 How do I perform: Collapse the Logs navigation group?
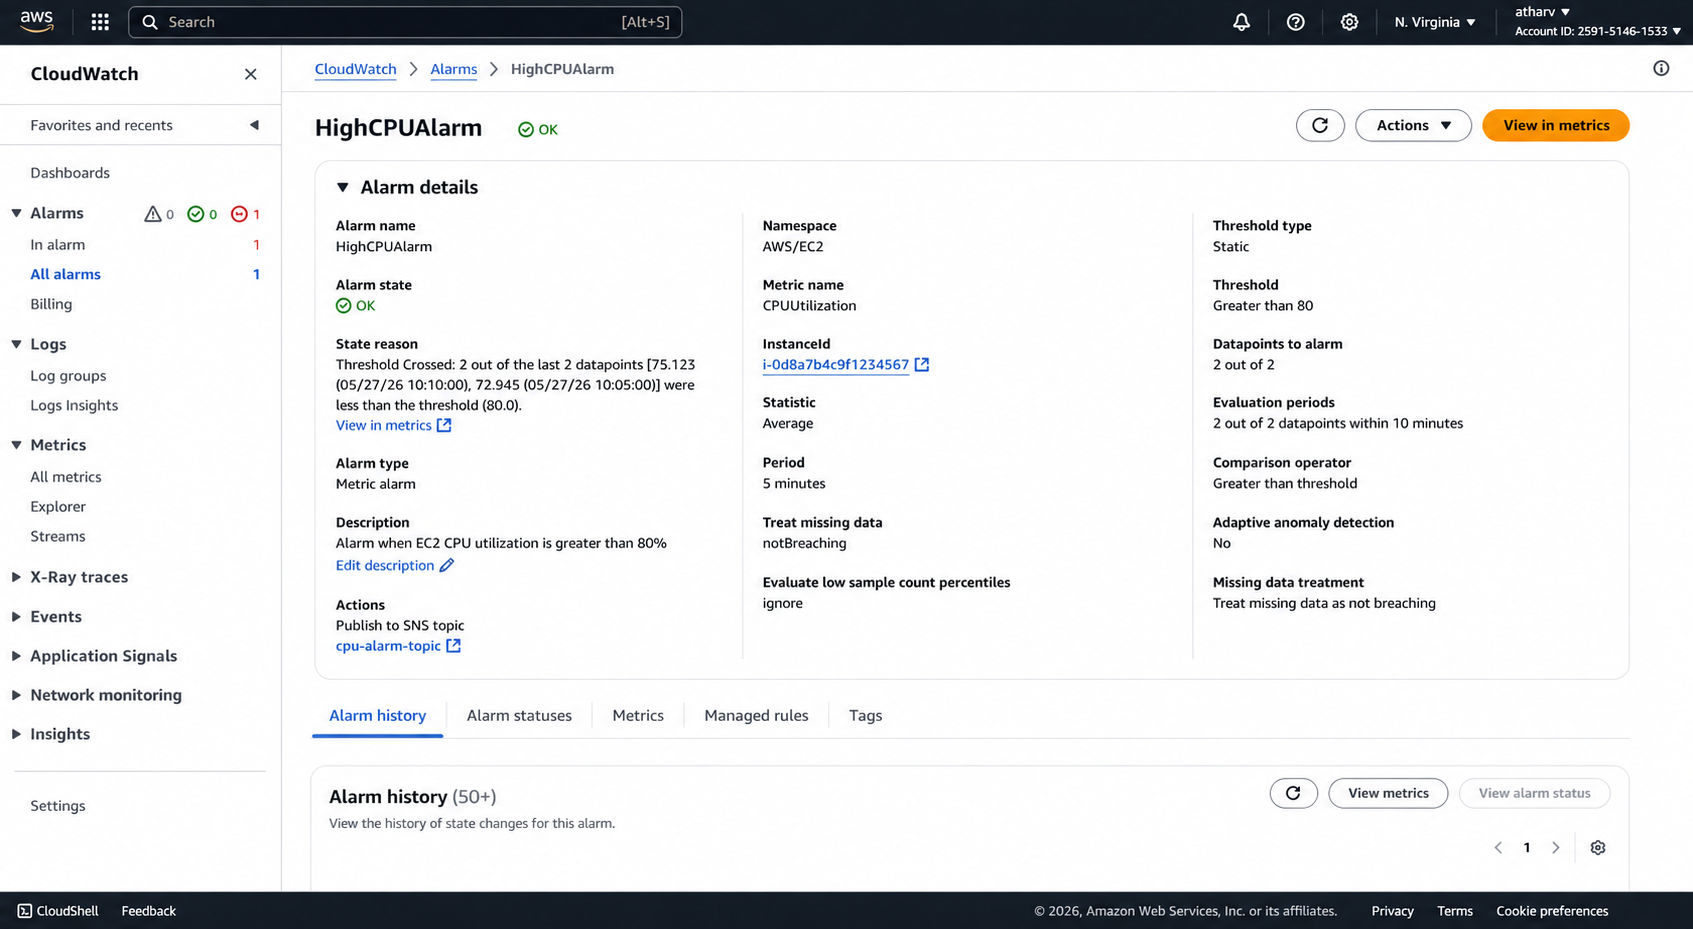(17, 344)
